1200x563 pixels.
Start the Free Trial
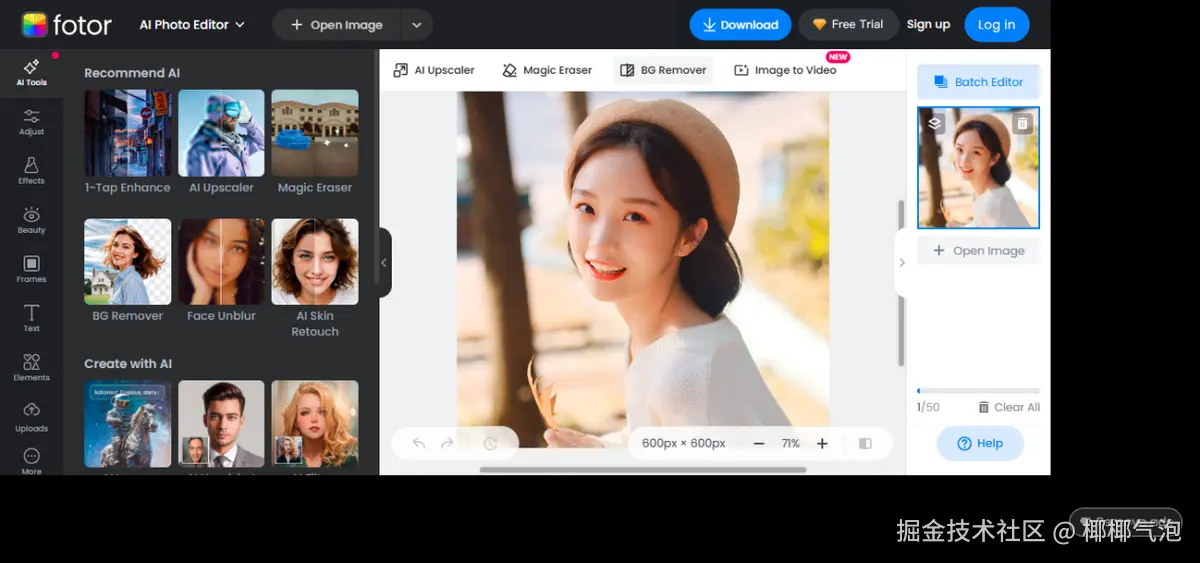[848, 25]
